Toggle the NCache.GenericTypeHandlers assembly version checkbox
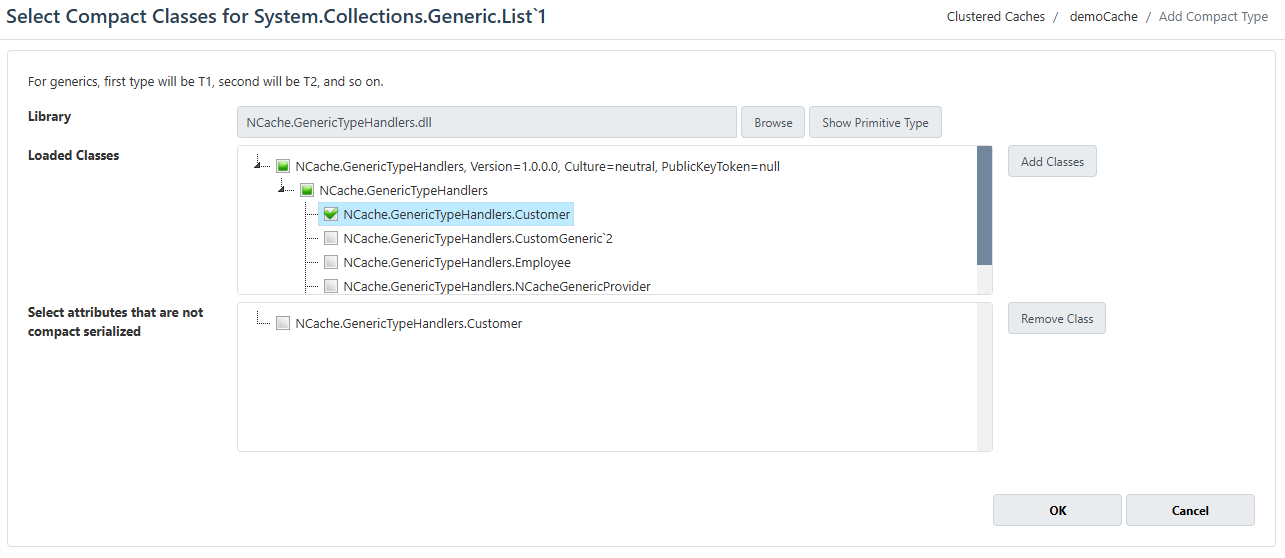The width and height of the screenshot is (1285, 558). (x=283, y=167)
